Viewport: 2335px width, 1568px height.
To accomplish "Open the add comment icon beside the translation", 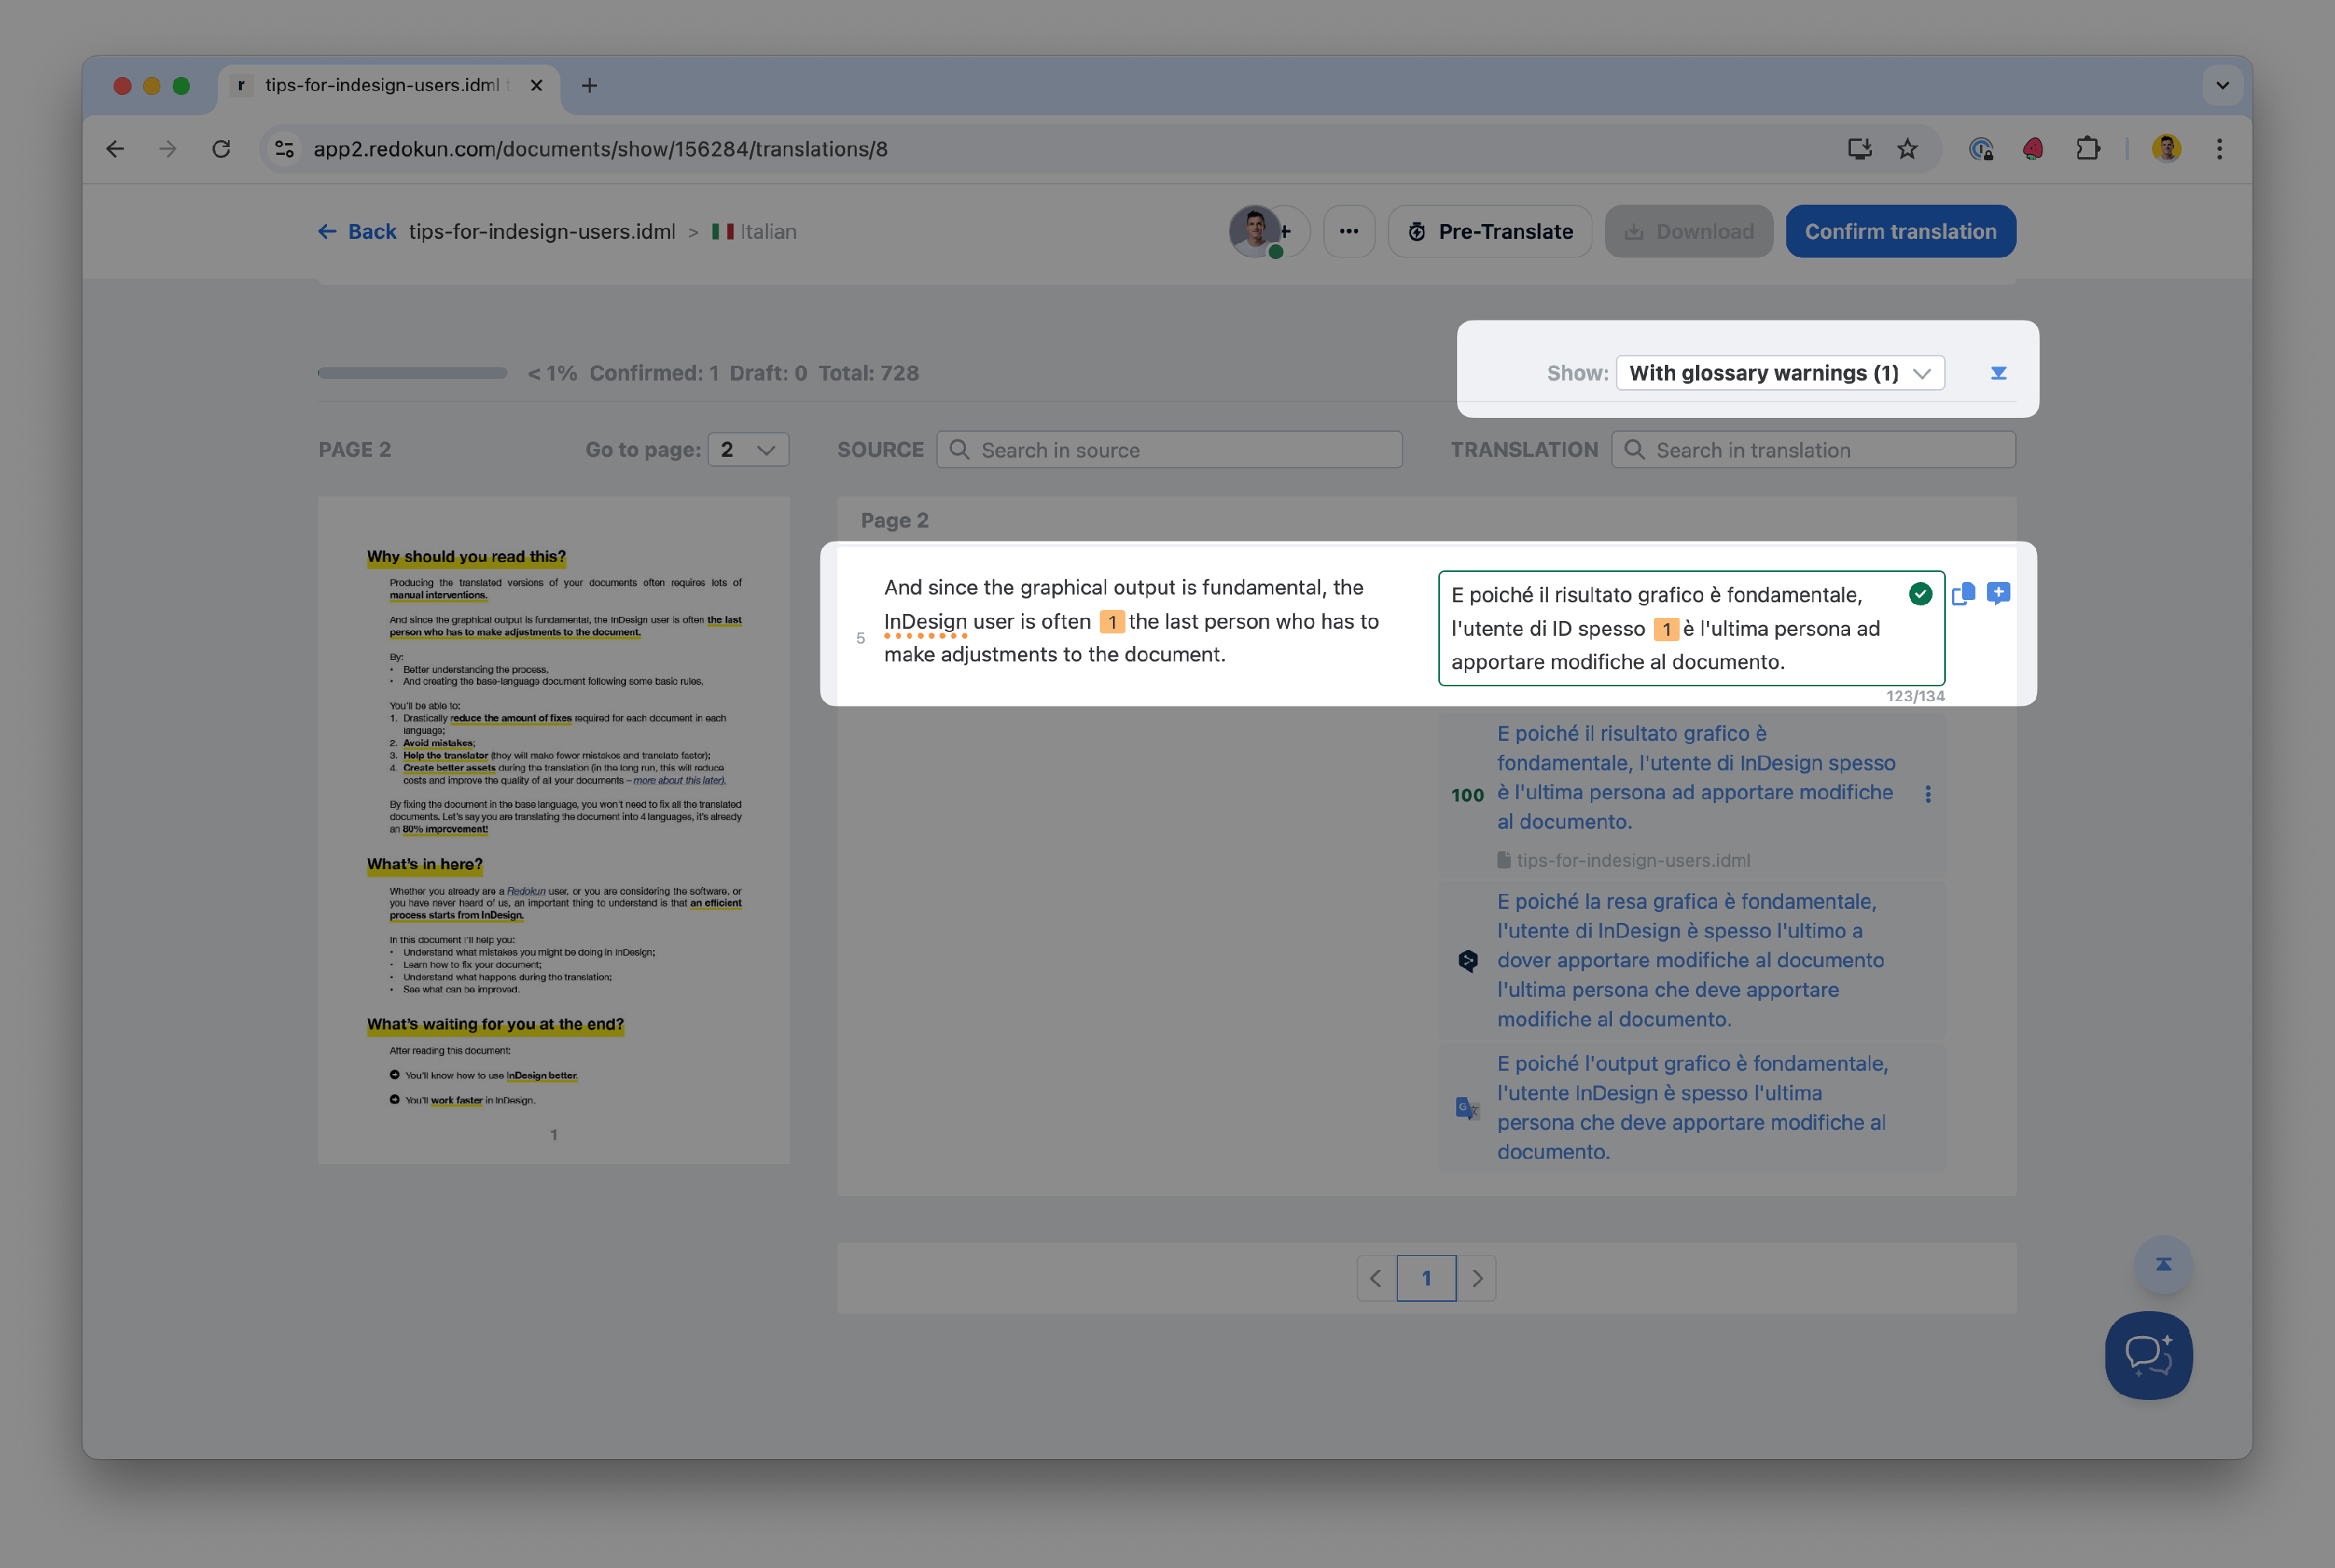I will pos(1998,594).
